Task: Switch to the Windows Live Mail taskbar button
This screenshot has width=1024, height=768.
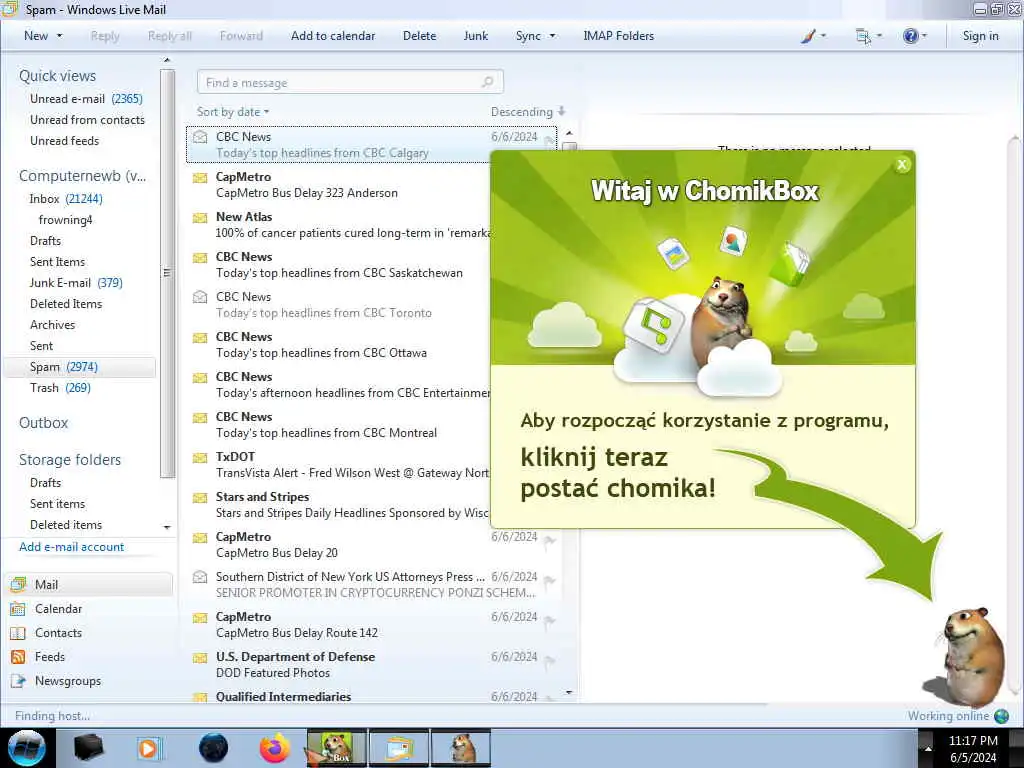Action: click(x=399, y=748)
